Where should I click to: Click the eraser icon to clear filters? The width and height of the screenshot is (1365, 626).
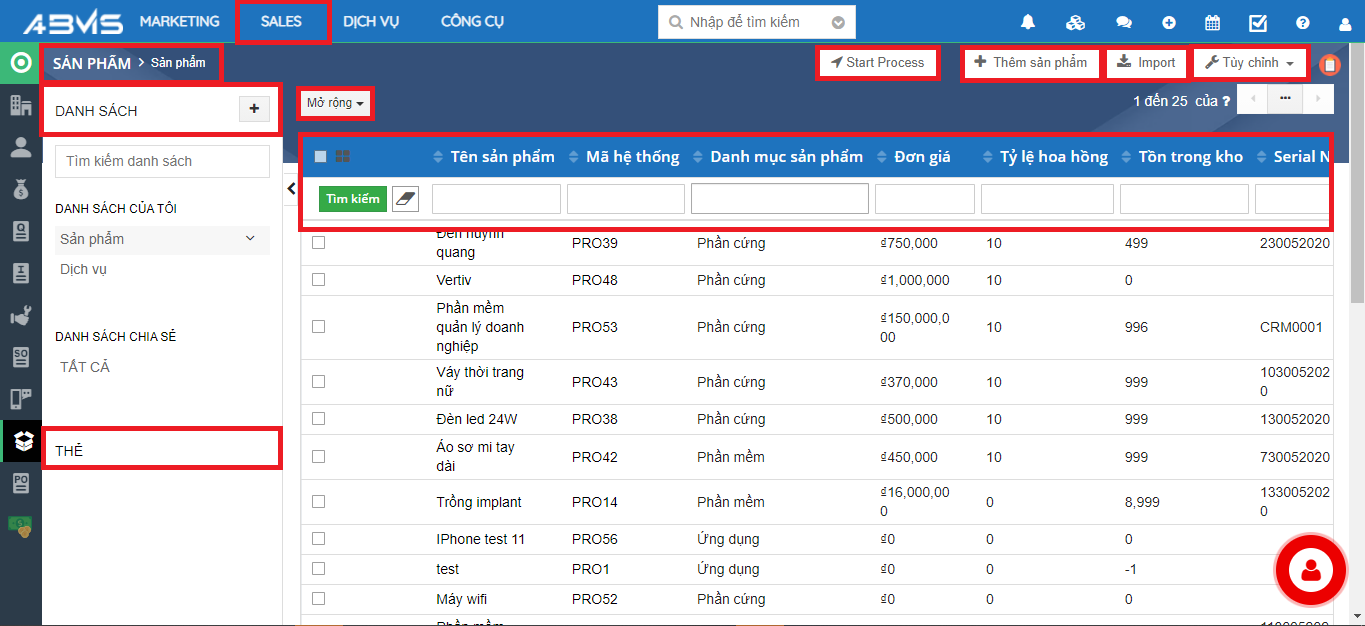click(x=405, y=199)
